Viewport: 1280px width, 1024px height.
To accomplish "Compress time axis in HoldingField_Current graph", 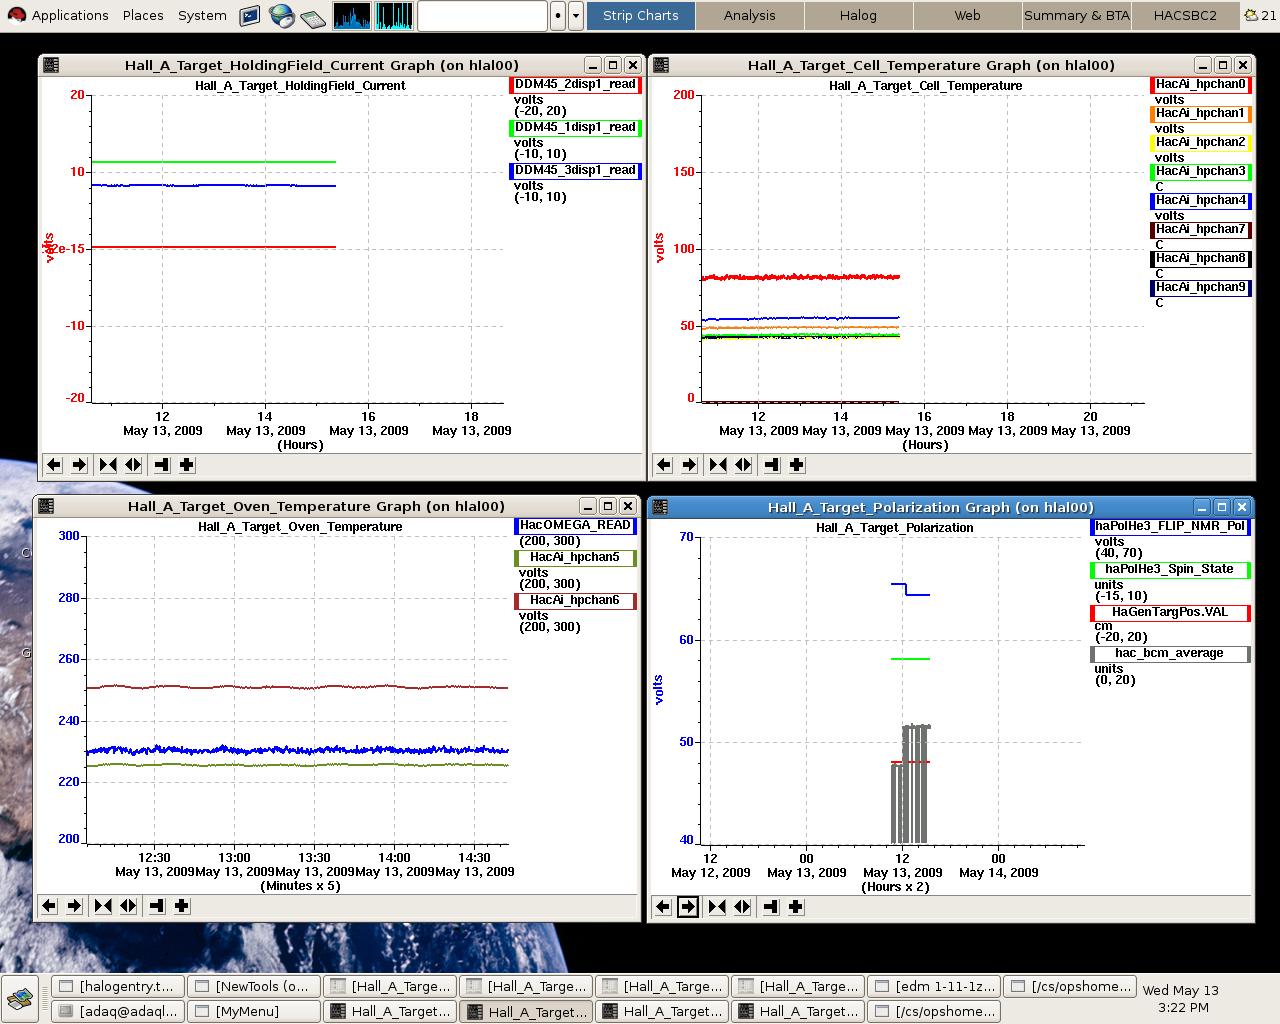I will click(x=108, y=465).
